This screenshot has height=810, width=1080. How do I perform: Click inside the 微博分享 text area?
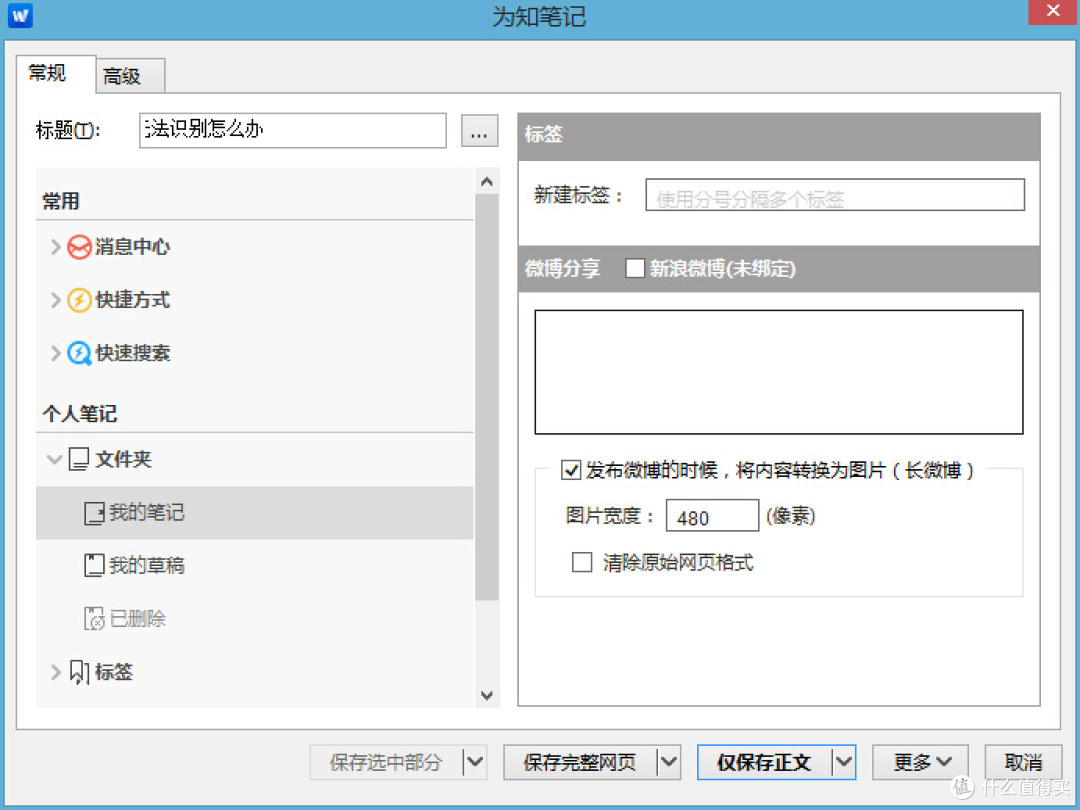(x=779, y=372)
